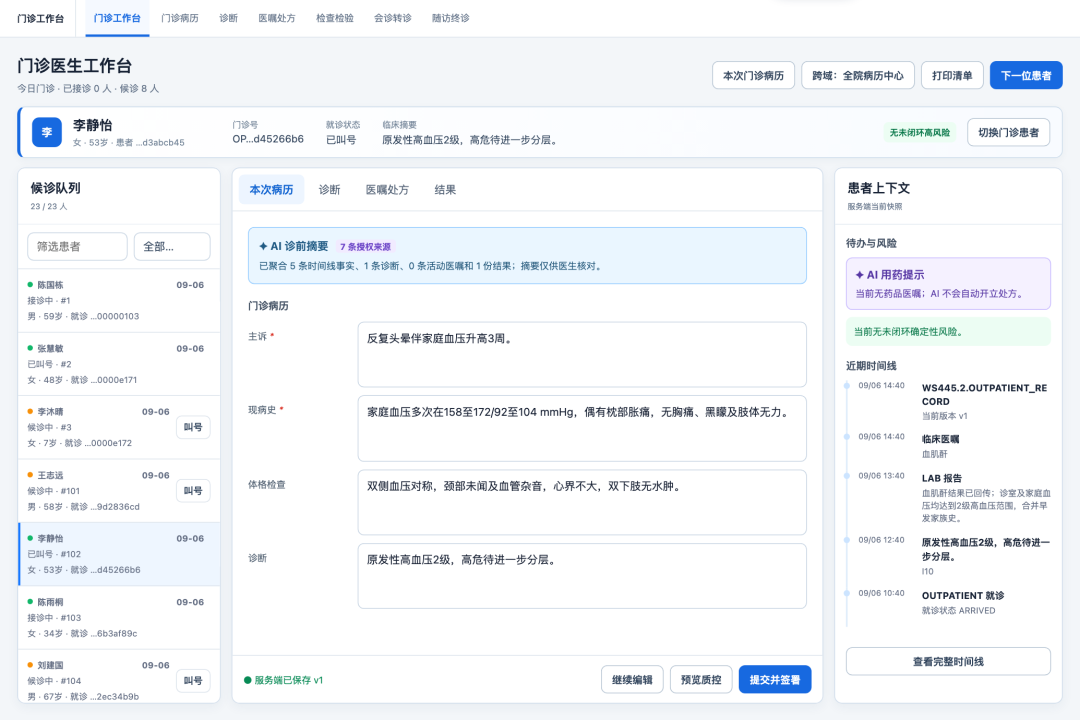The width and height of the screenshot is (1080, 720).
Task: Select 陈国栋 in the waiting queue
Action: [119, 300]
